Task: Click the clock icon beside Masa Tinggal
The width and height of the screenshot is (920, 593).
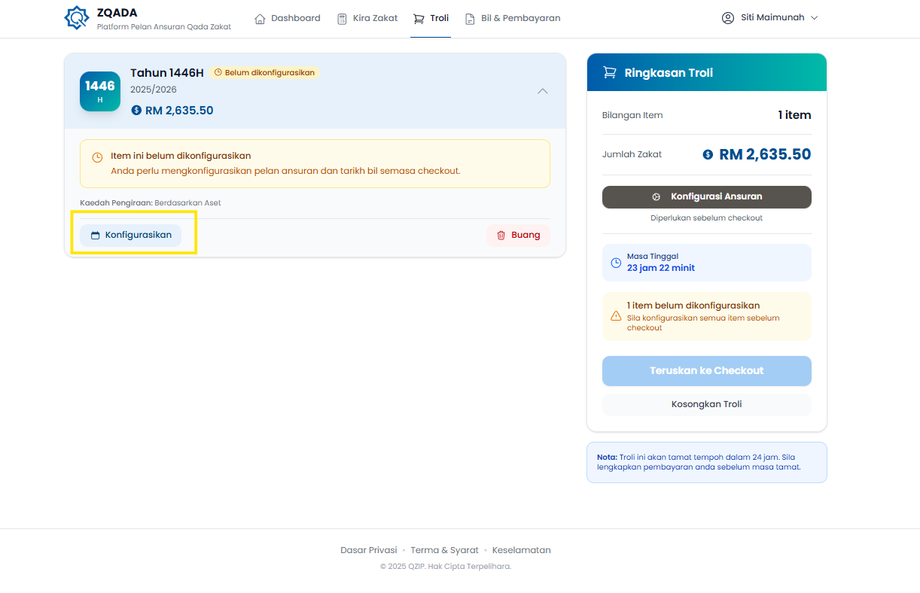Action: (x=615, y=263)
